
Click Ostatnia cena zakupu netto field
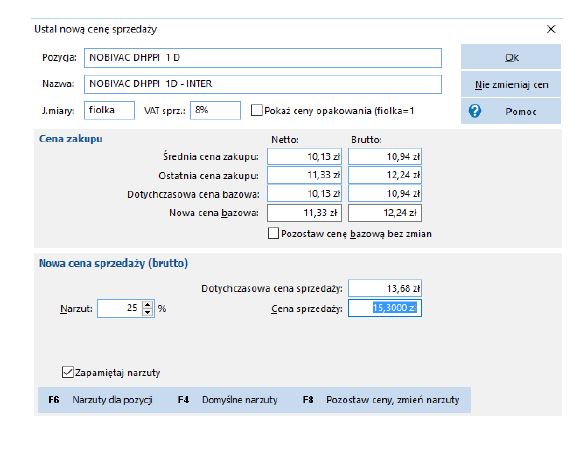click(x=304, y=175)
